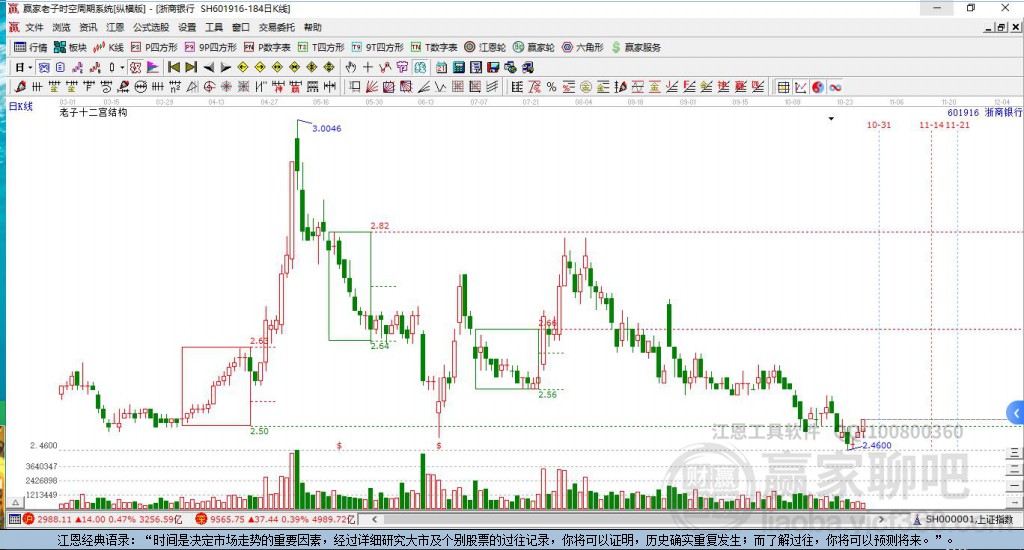Open the T数字表 tool
This screenshot has width=1024, height=550.
point(434,47)
